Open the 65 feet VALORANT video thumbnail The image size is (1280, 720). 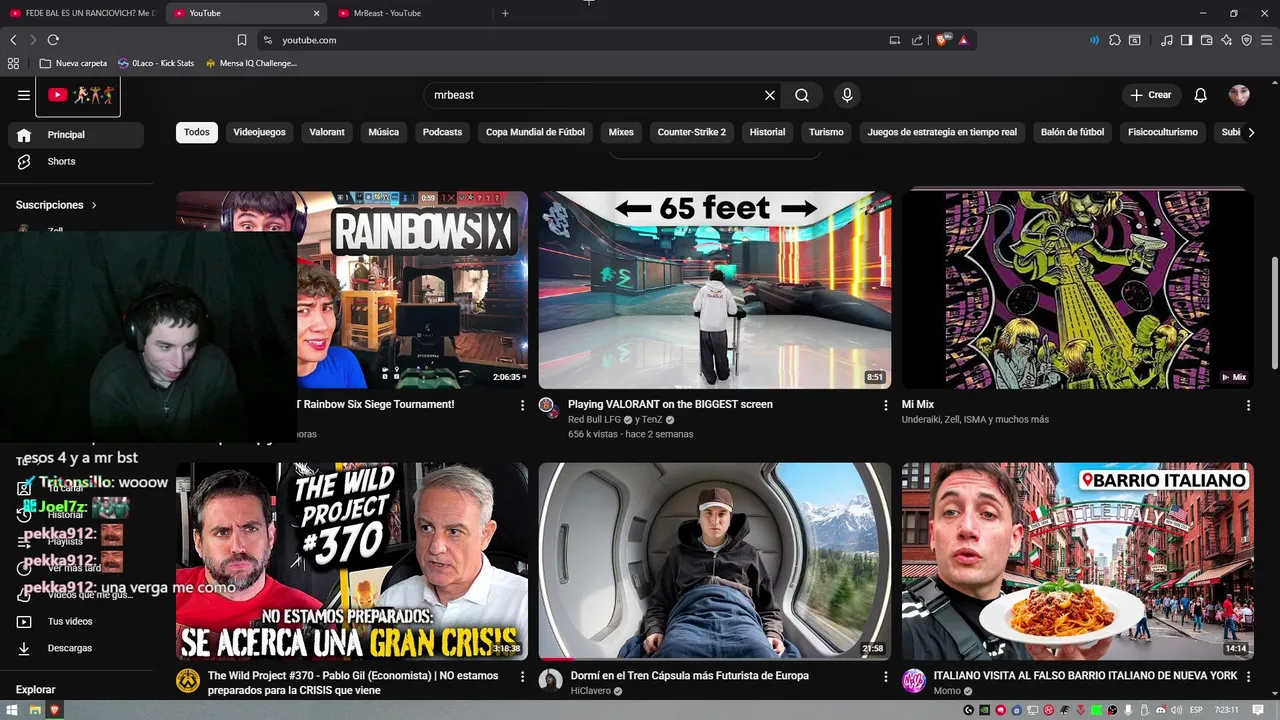click(715, 290)
